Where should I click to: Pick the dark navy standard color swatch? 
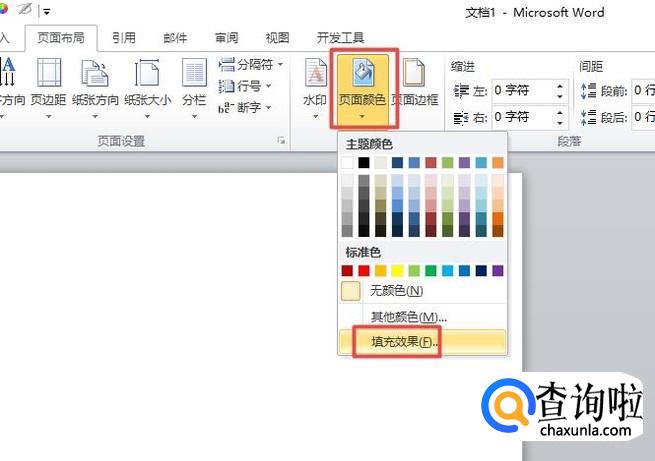[x=481, y=271]
